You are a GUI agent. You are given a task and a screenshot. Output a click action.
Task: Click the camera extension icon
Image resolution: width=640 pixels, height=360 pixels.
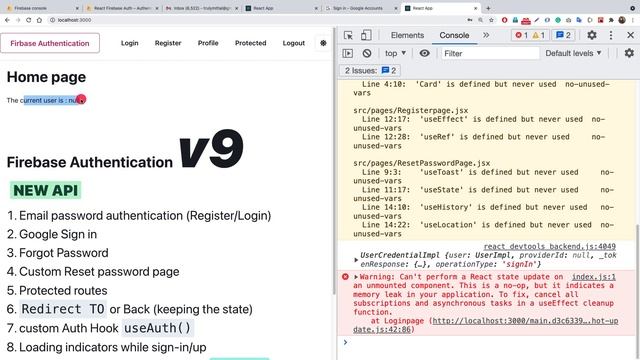569,20
